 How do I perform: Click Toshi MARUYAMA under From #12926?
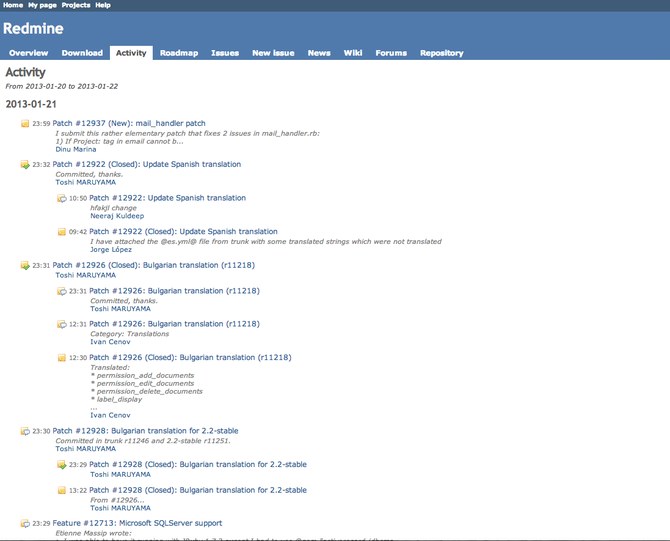tap(120, 509)
